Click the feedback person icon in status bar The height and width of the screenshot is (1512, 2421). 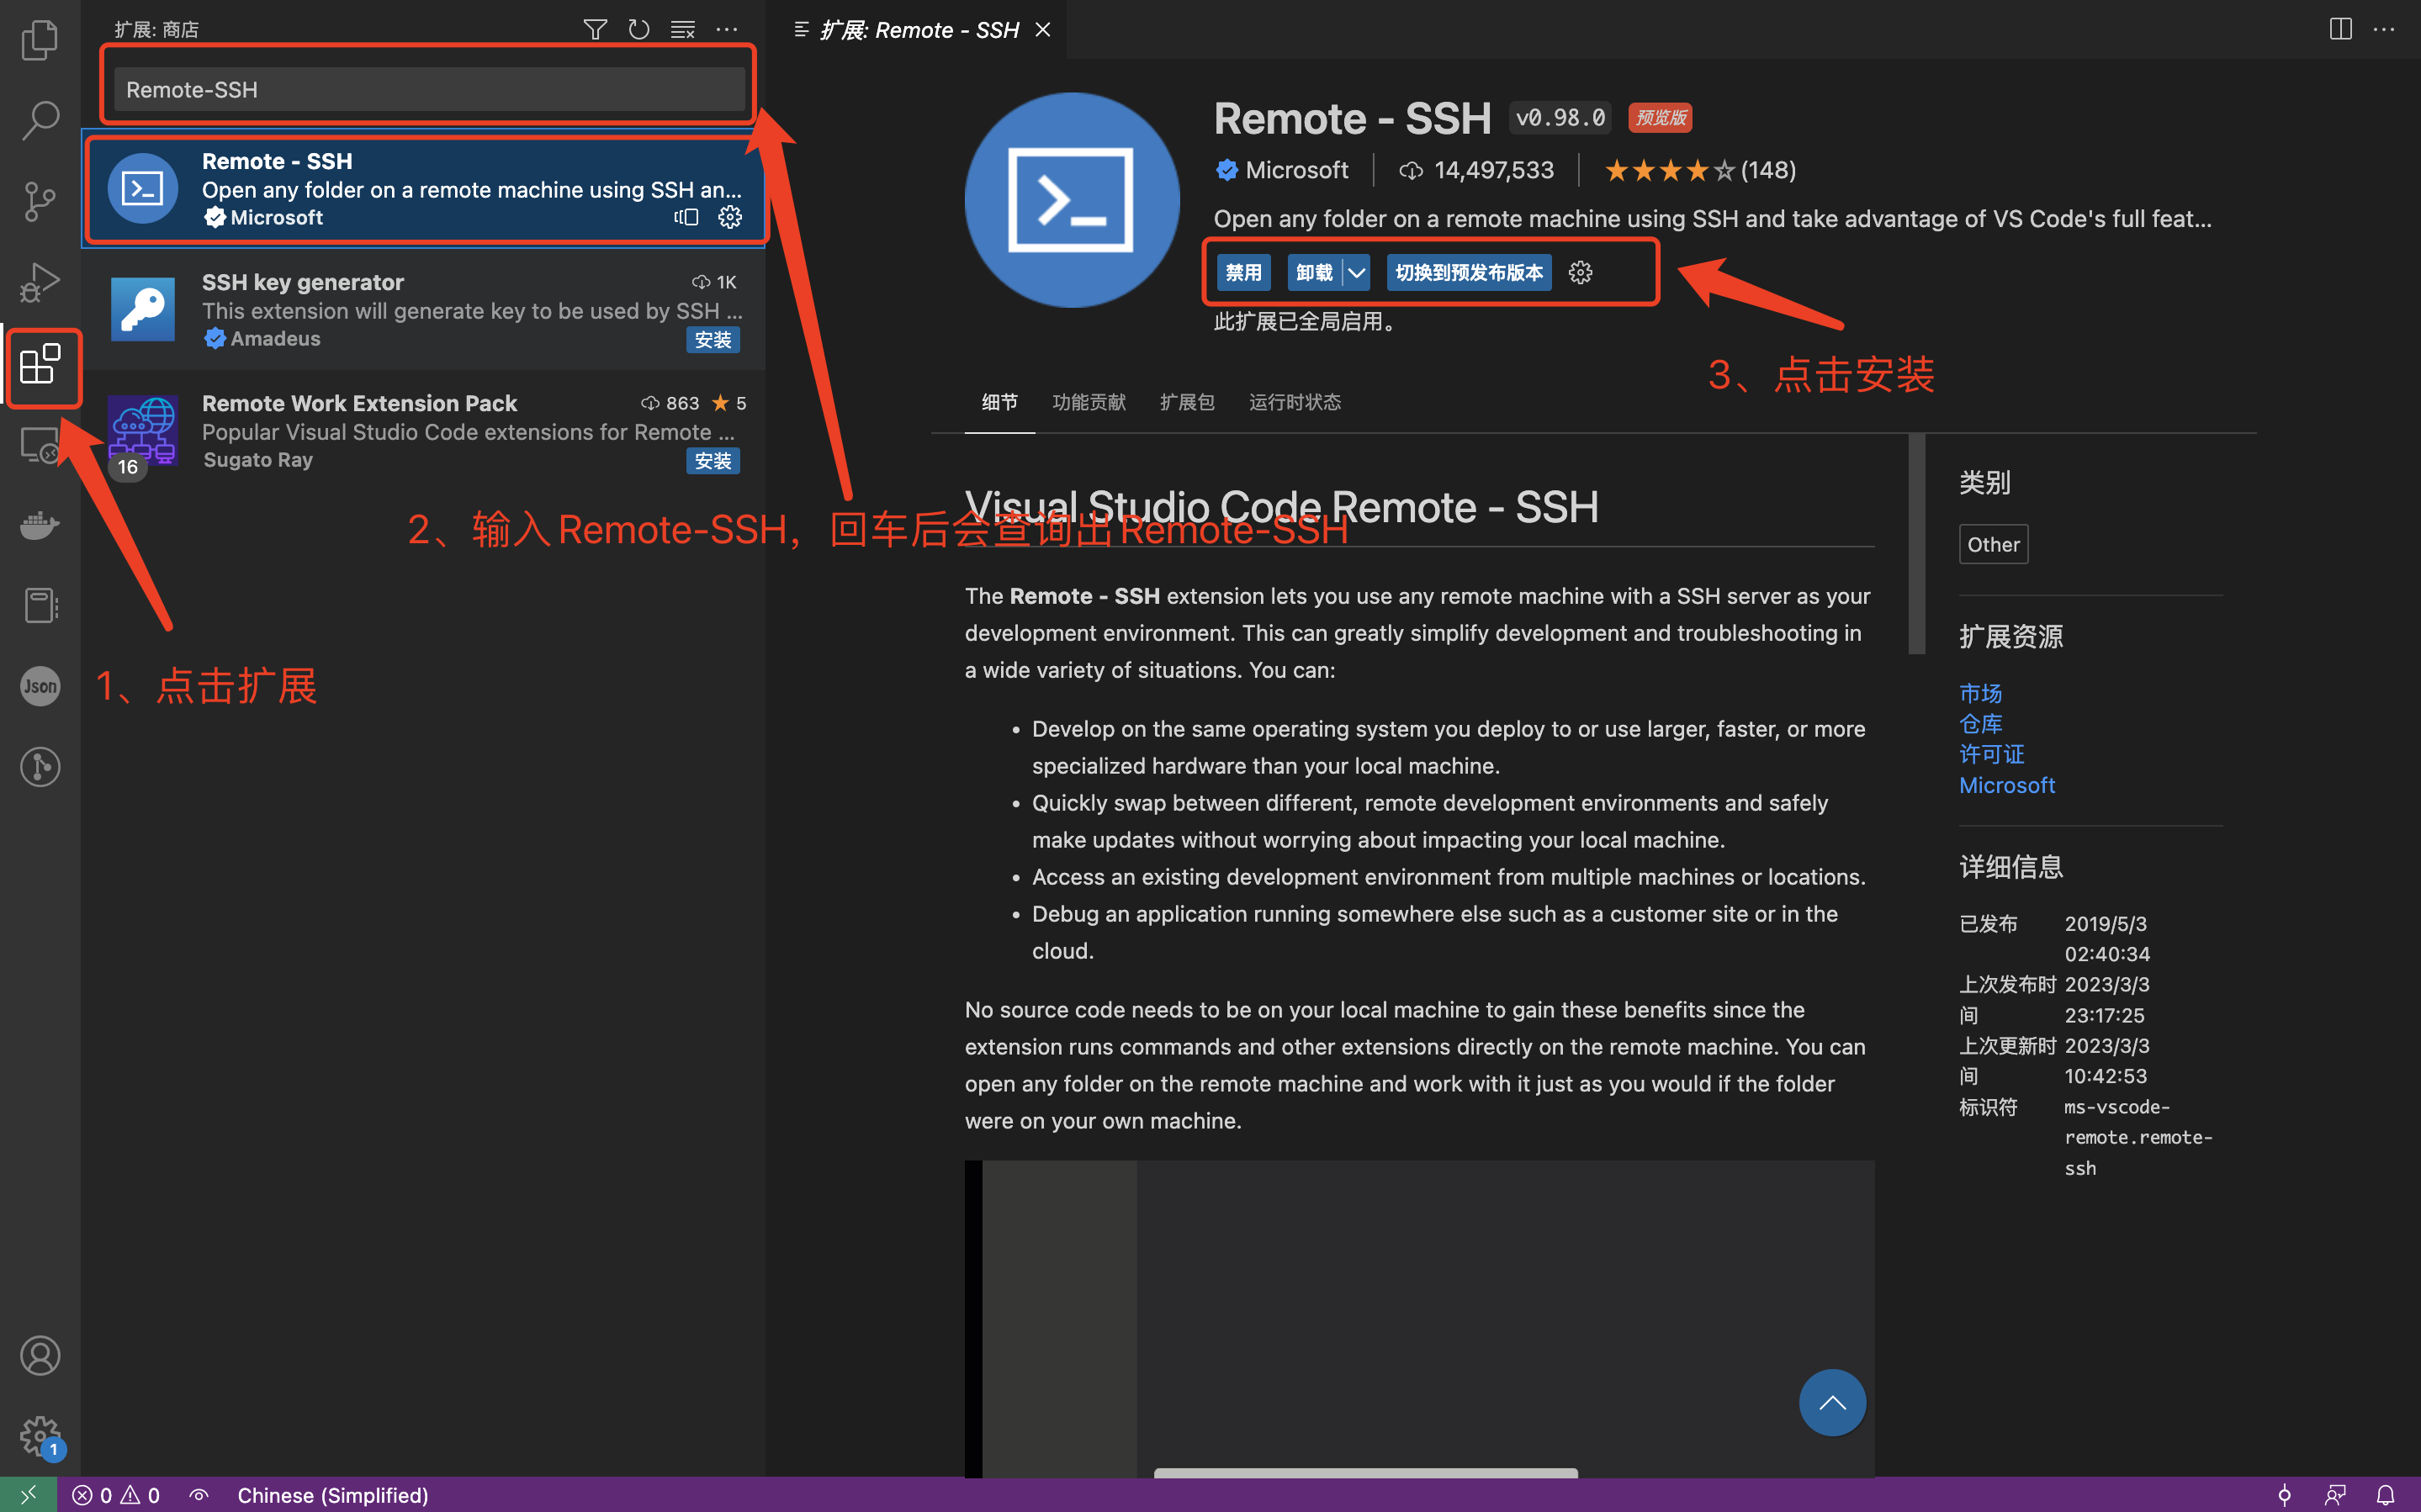click(x=2335, y=1494)
